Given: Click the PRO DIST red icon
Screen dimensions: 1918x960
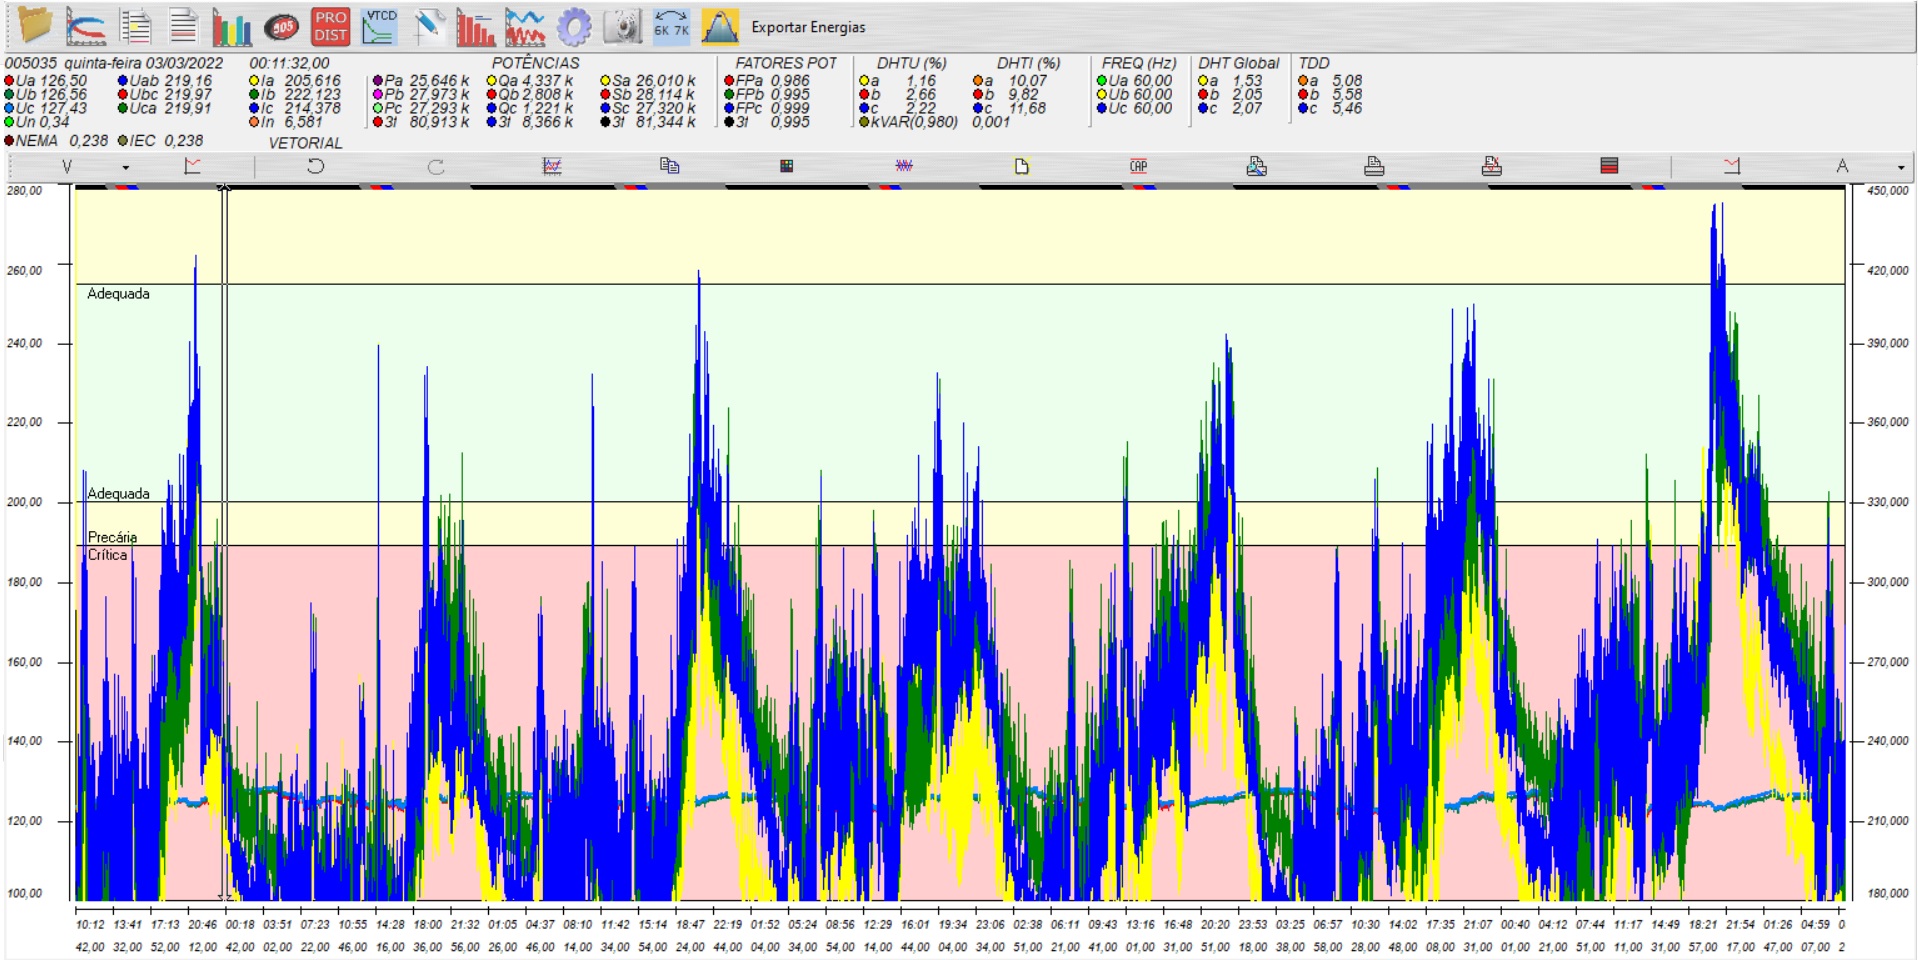Looking at the screenshot, I should 330,27.
